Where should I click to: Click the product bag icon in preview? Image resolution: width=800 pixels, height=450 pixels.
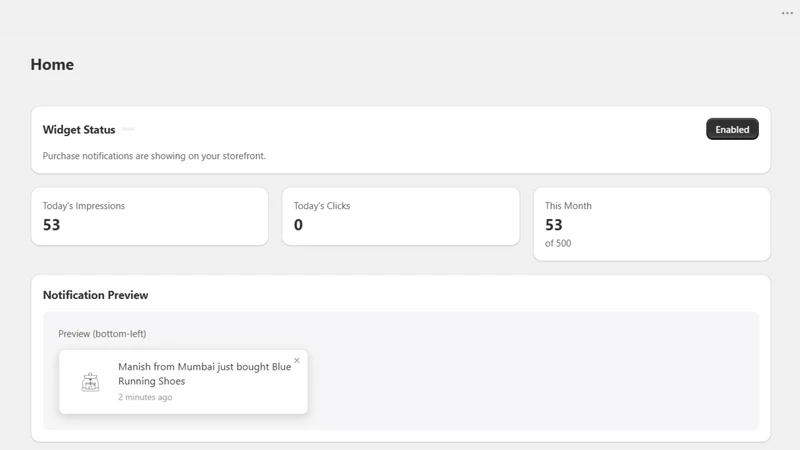pyautogui.click(x=90, y=382)
